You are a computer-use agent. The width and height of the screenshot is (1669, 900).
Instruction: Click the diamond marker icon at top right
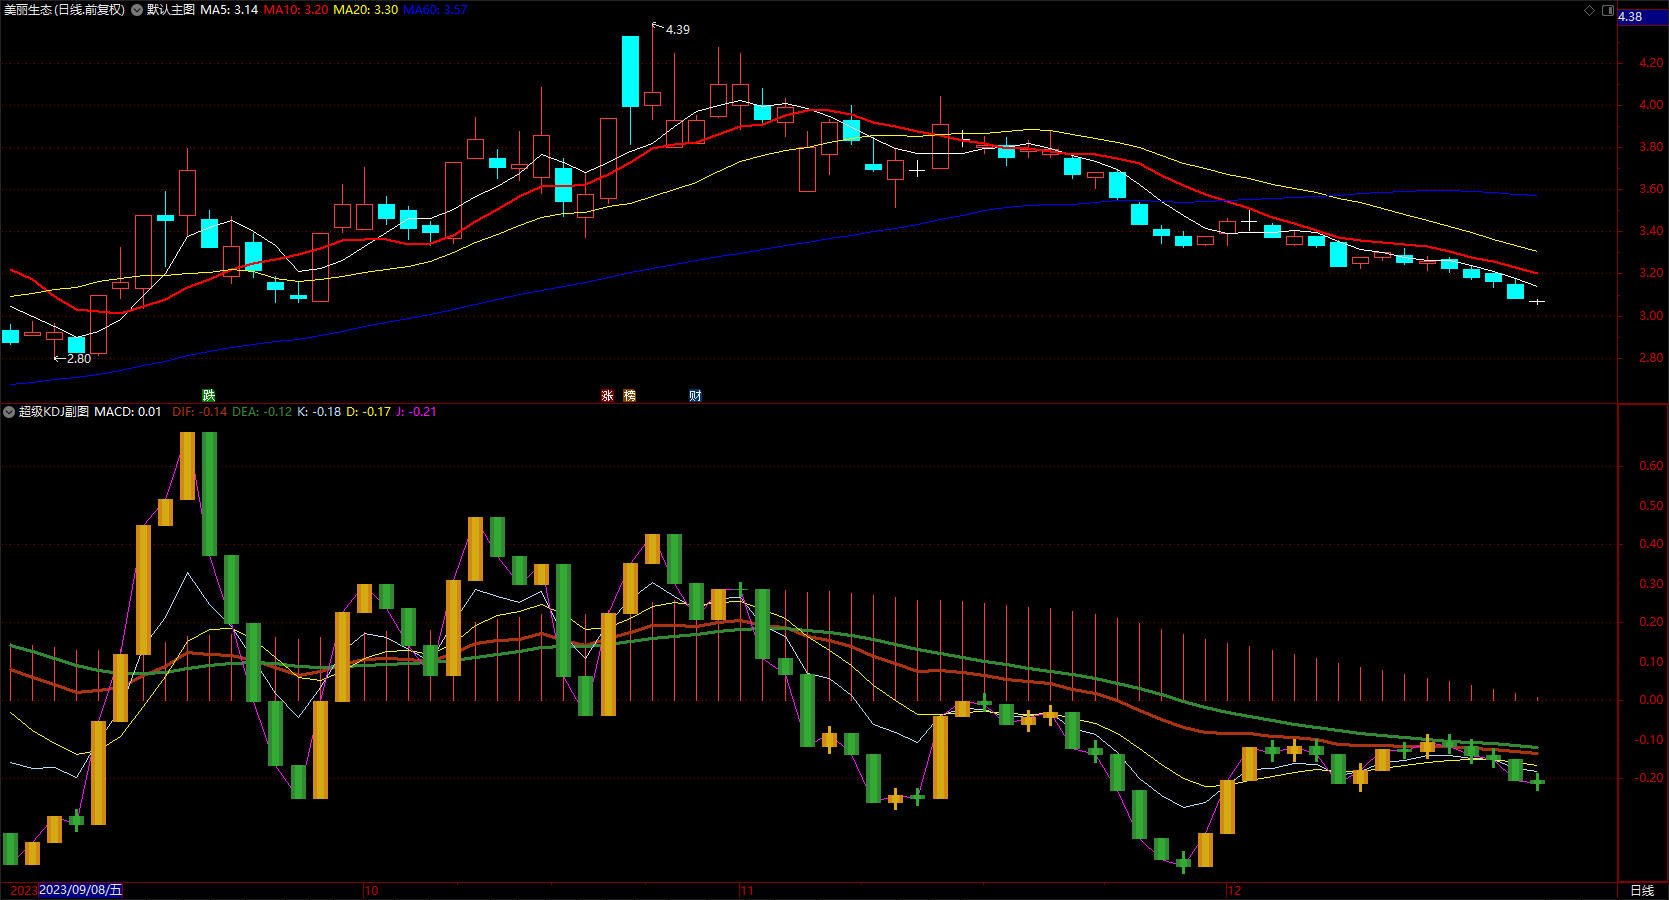coord(1589,10)
